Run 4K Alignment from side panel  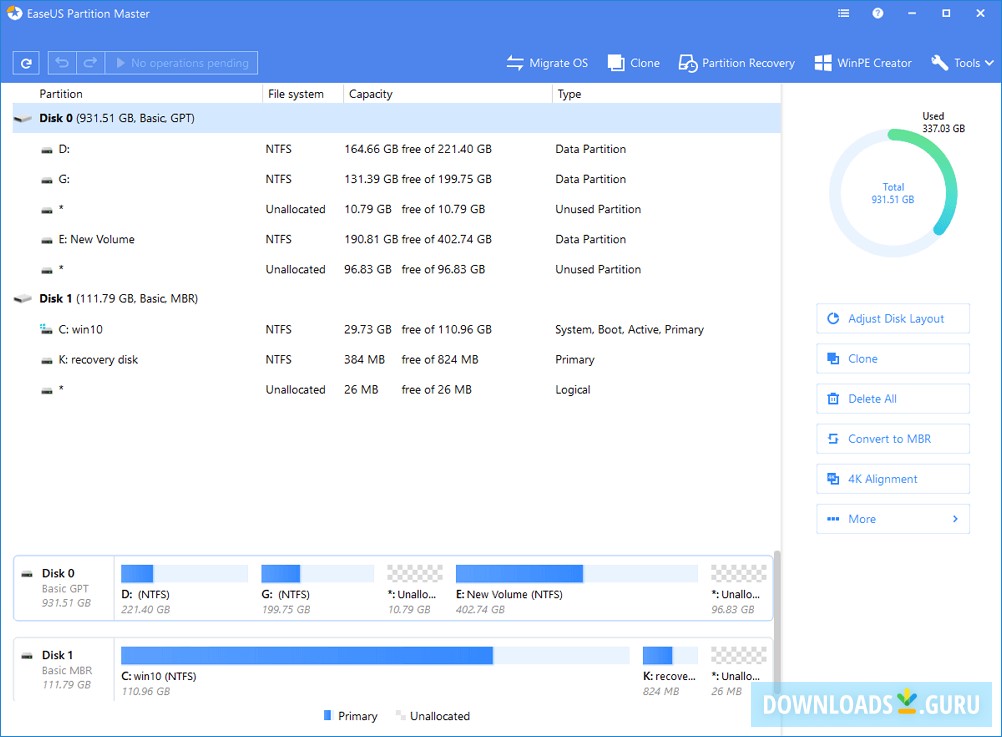coord(892,479)
